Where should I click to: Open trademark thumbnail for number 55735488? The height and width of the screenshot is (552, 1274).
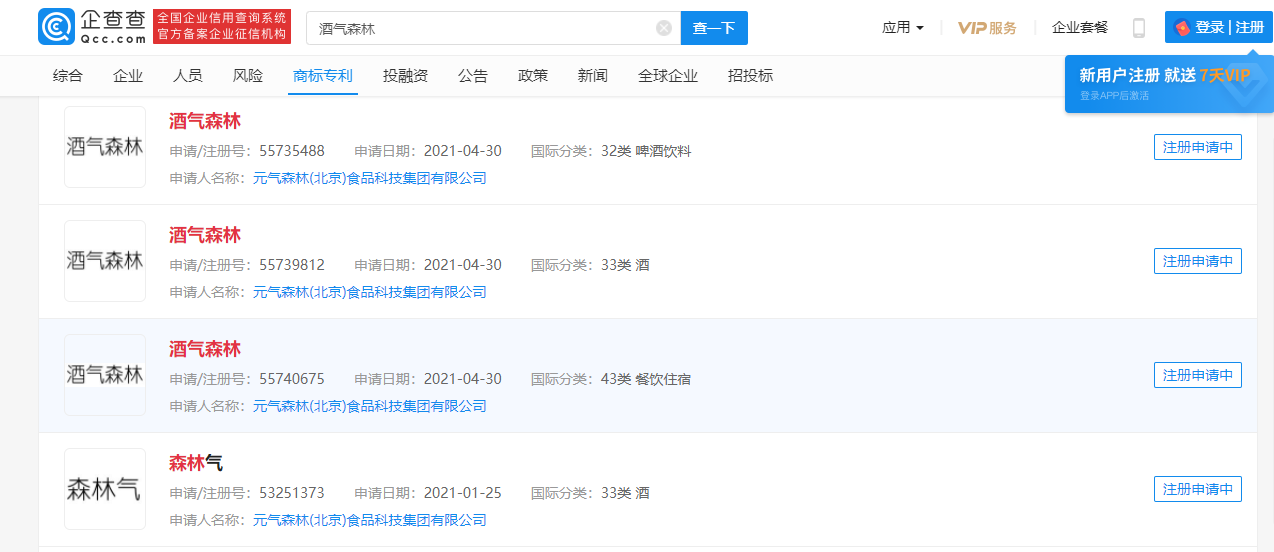[x=105, y=147]
